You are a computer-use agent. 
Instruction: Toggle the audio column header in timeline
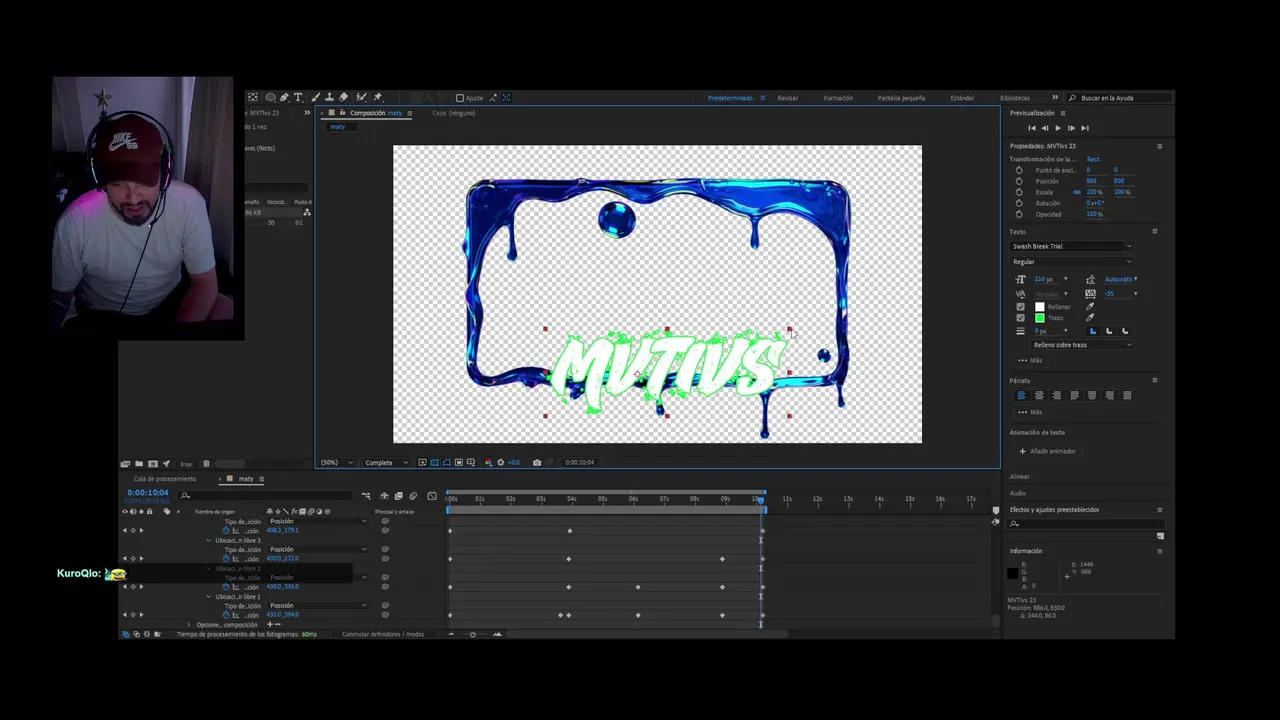[133, 511]
